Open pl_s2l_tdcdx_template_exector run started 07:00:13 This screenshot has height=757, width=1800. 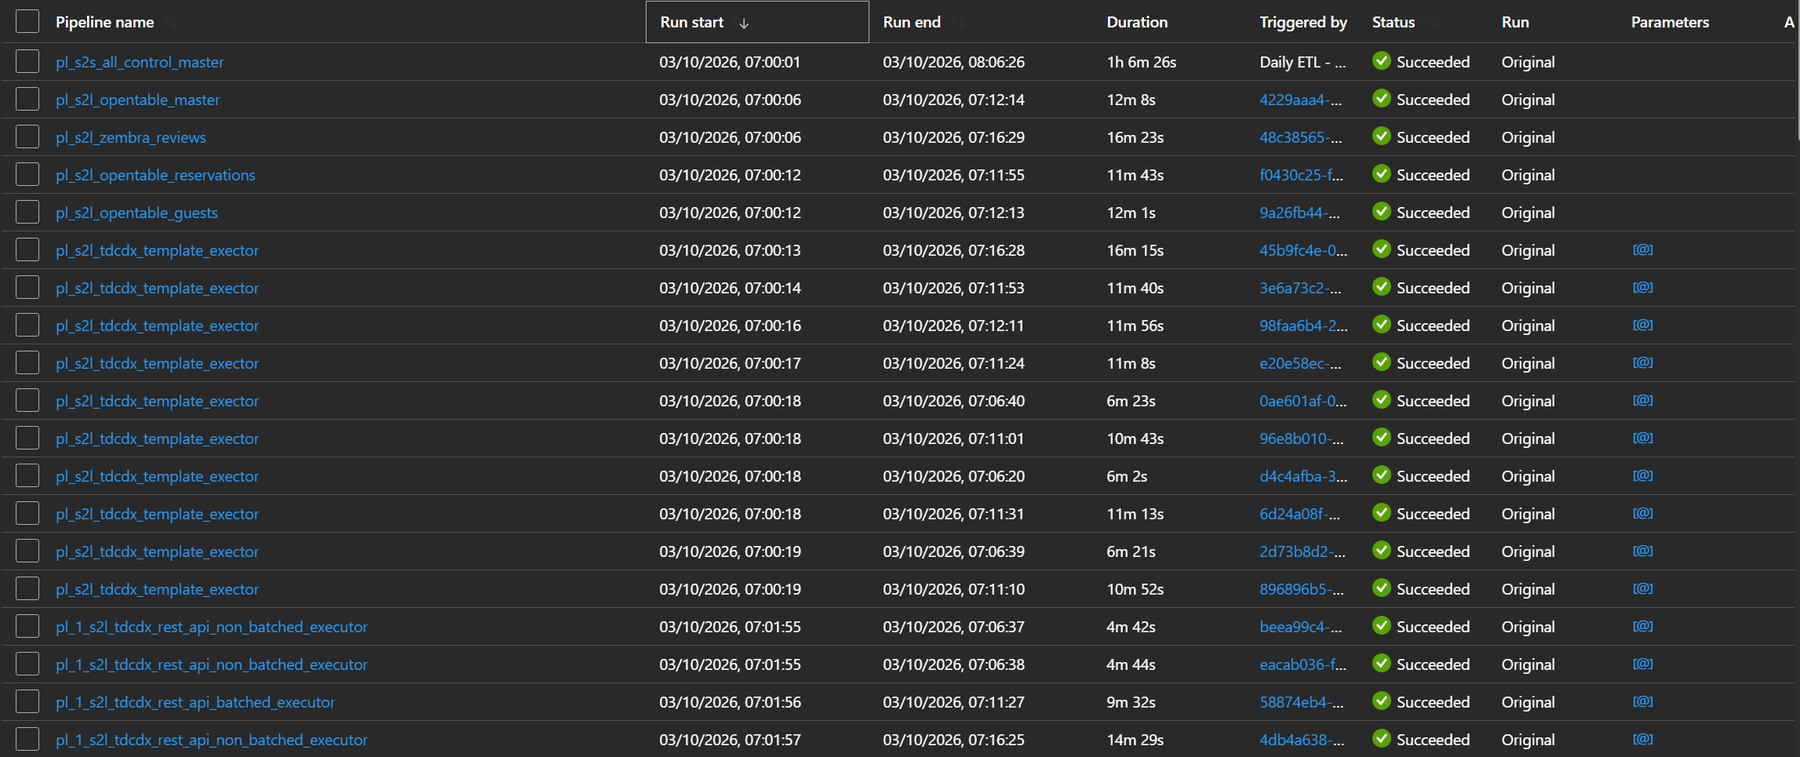click(157, 251)
